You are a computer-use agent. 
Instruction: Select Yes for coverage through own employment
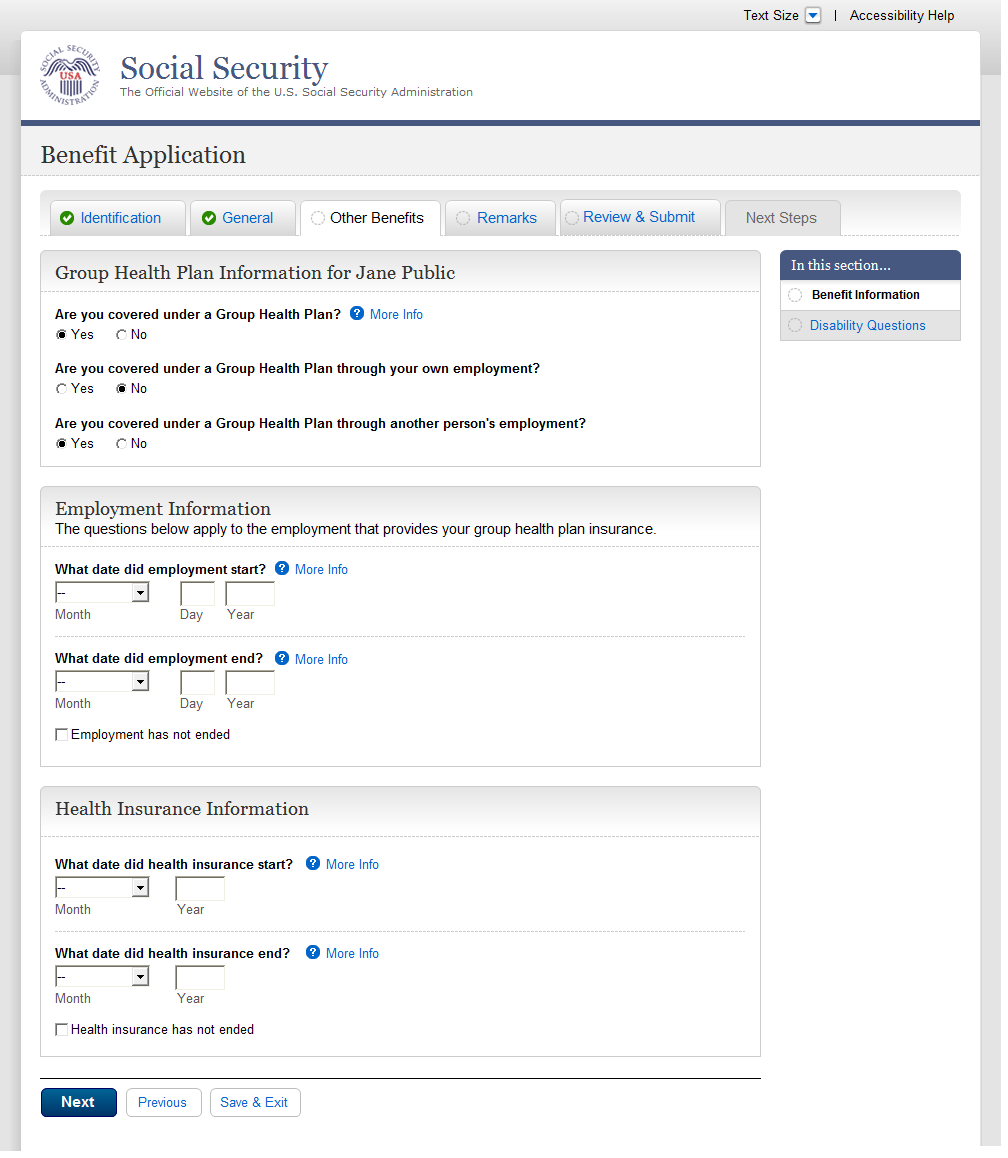point(62,389)
